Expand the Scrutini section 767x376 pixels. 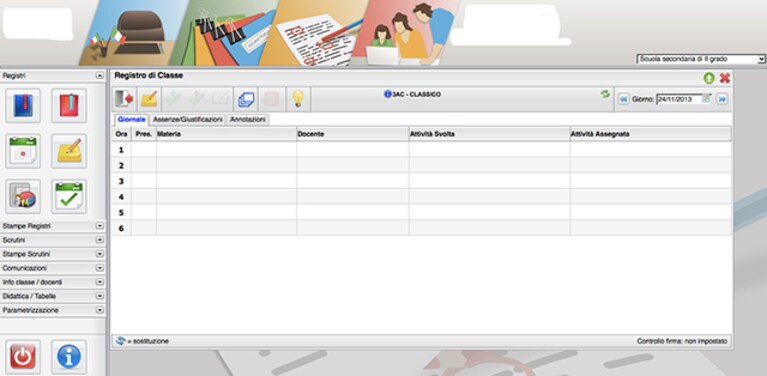[x=100, y=240]
